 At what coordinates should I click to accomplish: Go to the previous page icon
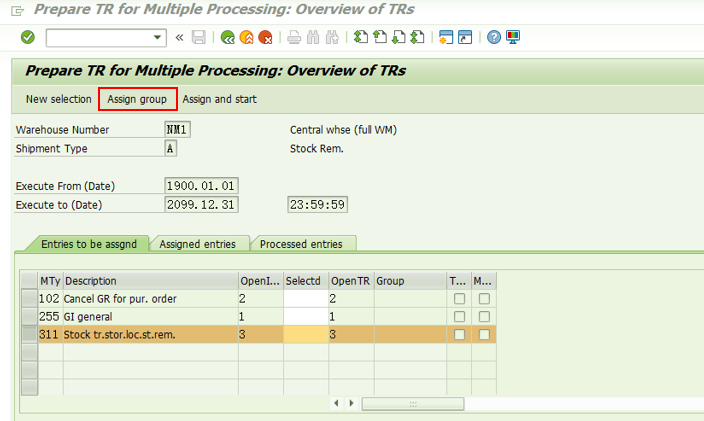coord(380,37)
